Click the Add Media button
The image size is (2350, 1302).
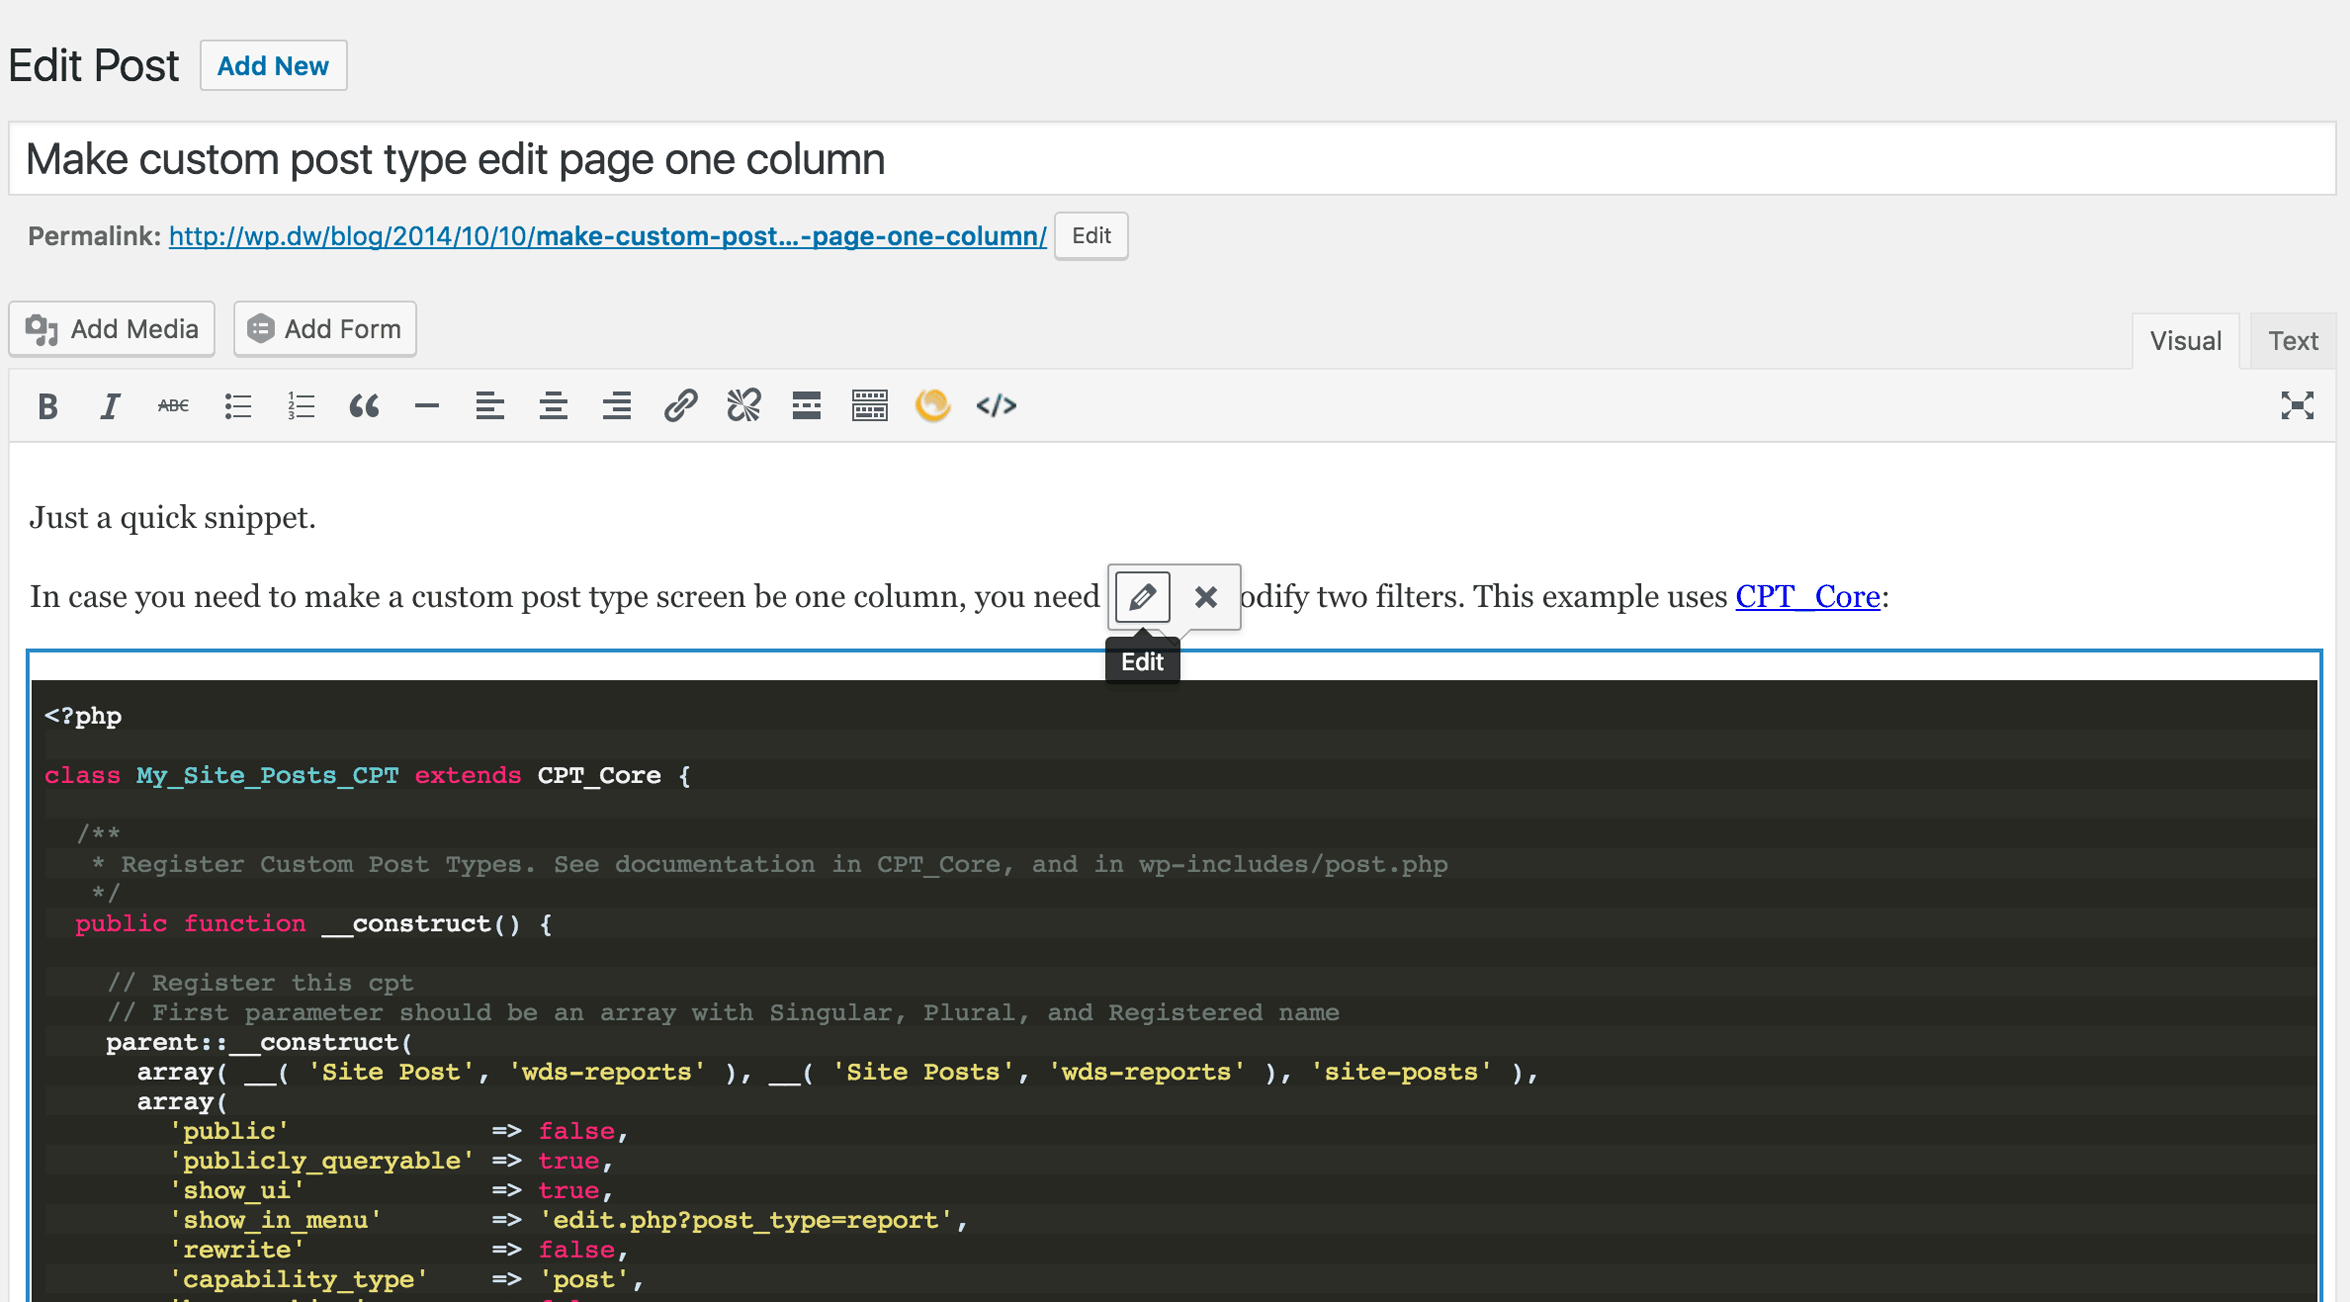tap(112, 329)
